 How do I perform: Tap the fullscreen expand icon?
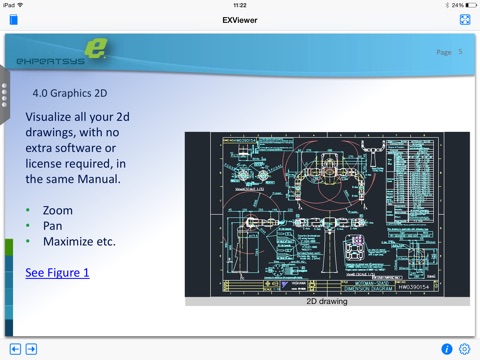click(x=465, y=20)
